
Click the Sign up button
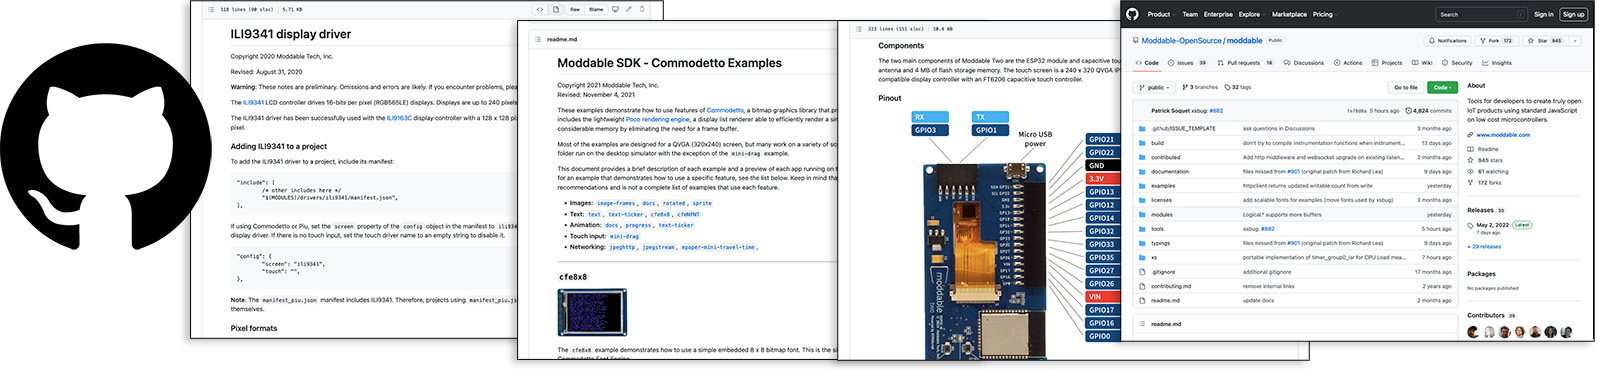pyautogui.click(x=1574, y=14)
